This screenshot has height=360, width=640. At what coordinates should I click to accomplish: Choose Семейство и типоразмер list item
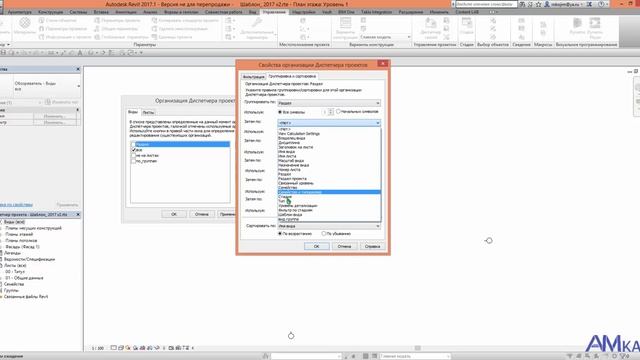tap(329, 192)
